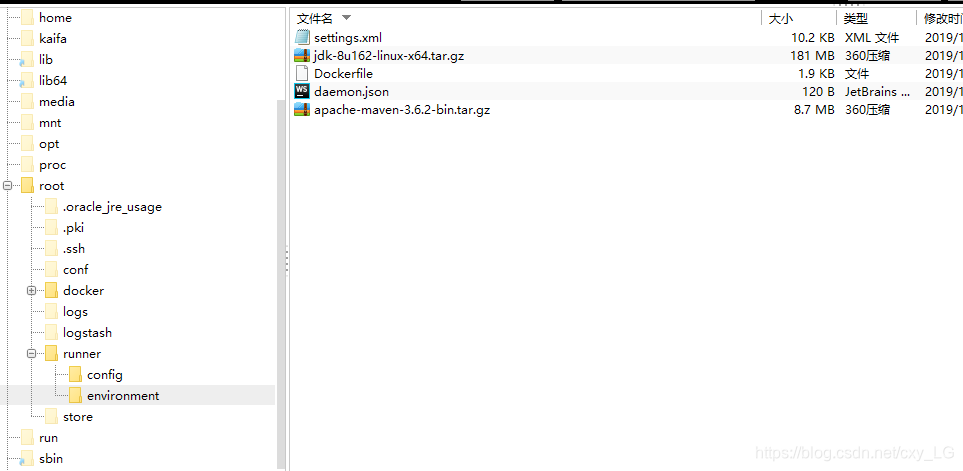
Task: Select the logstash tree label
Action: pos(87,333)
